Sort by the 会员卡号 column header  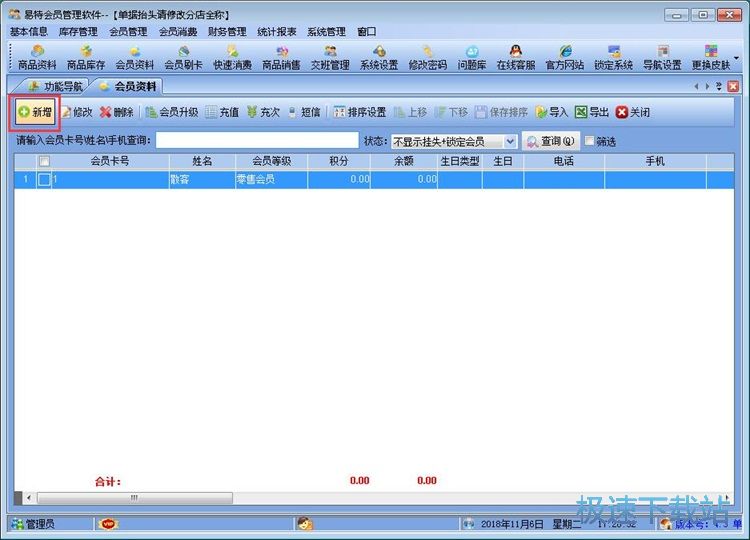tap(110, 161)
